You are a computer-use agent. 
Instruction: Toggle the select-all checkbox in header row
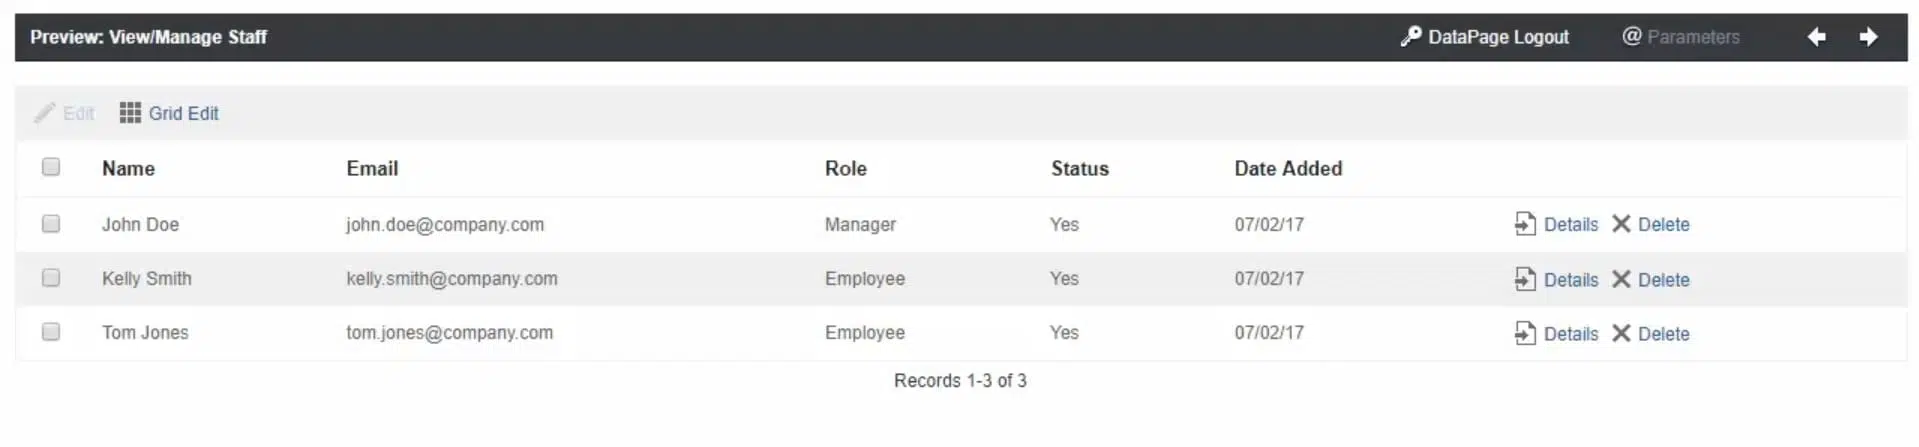(51, 167)
